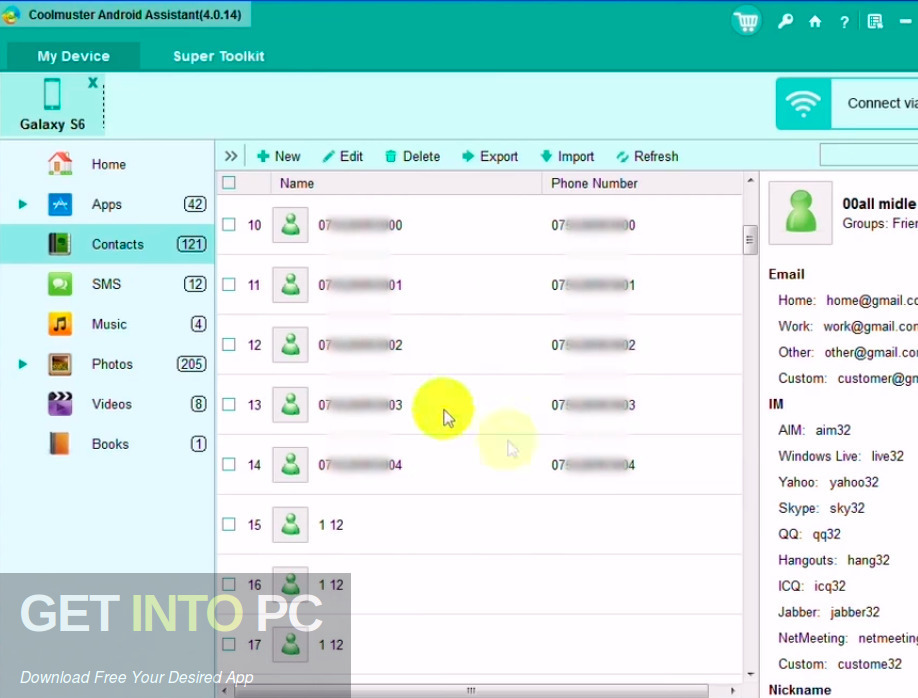Click the vertical scrollbar thumb of contact list
Image resolution: width=918 pixels, height=698 pixels.
pyautogui.click(x=750, y=239)
